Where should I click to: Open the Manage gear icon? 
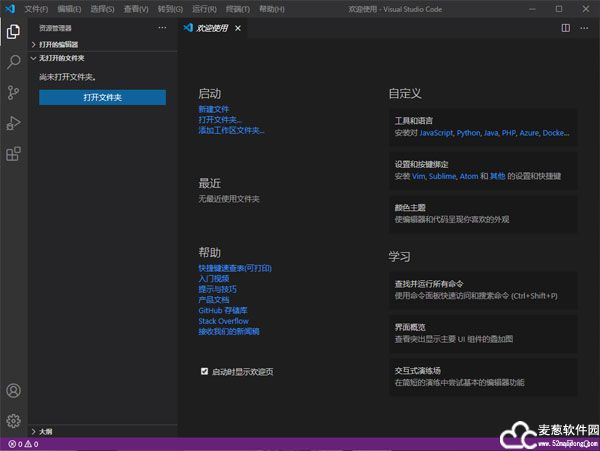tap(13, 421)
